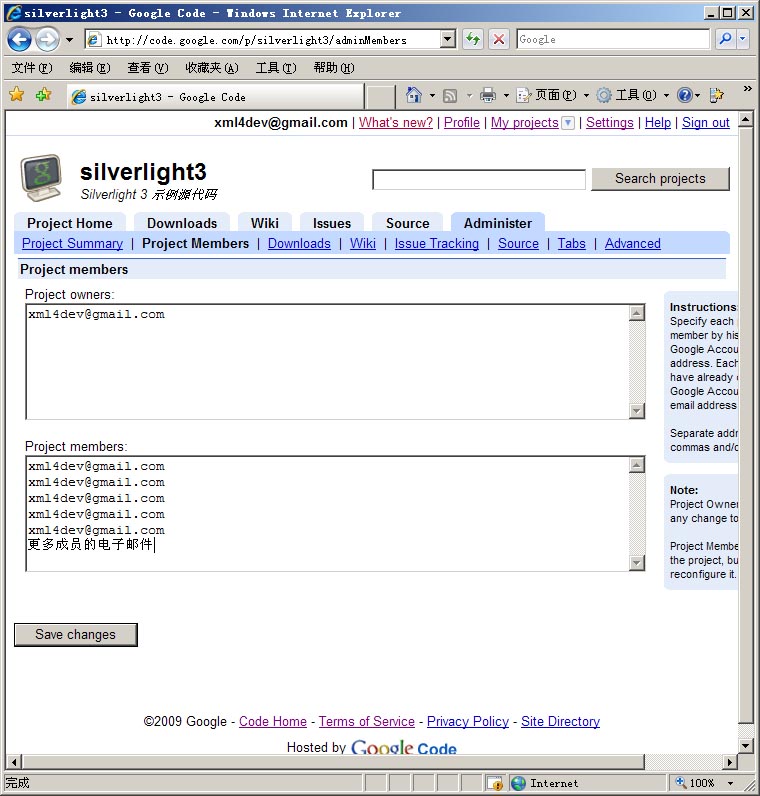Open search provider options dropdown
The height and width of the screenshot is (796, 760).
pos(743,39)
